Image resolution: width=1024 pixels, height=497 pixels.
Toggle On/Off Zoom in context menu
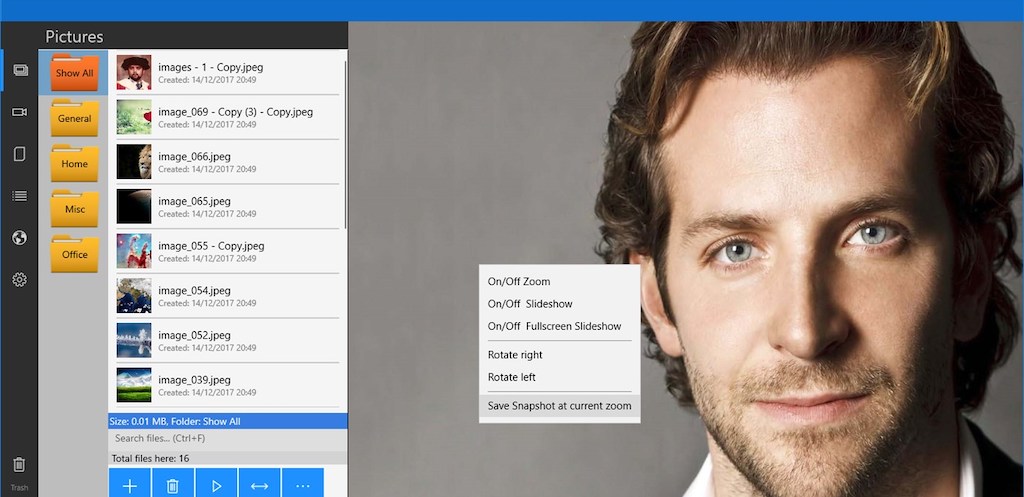point(519,282)
